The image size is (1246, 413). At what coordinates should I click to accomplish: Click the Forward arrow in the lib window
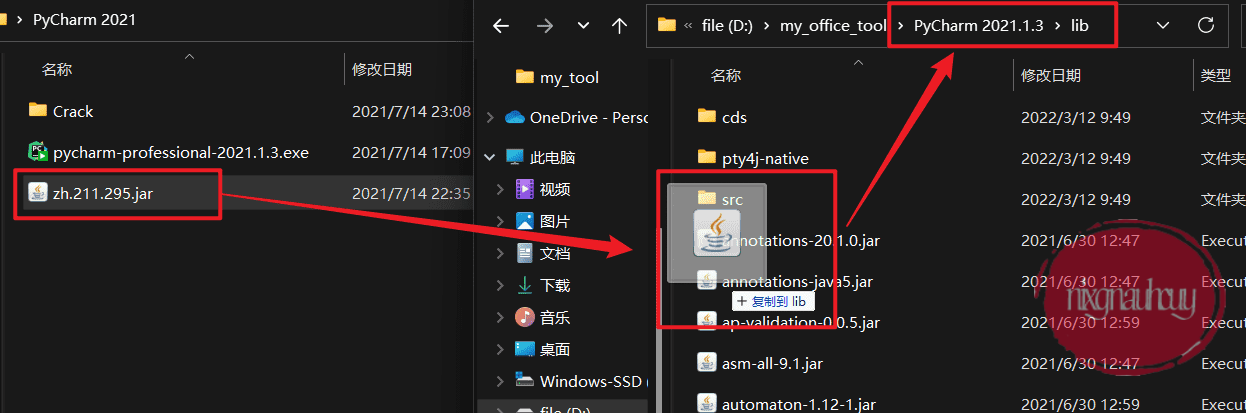545,25
